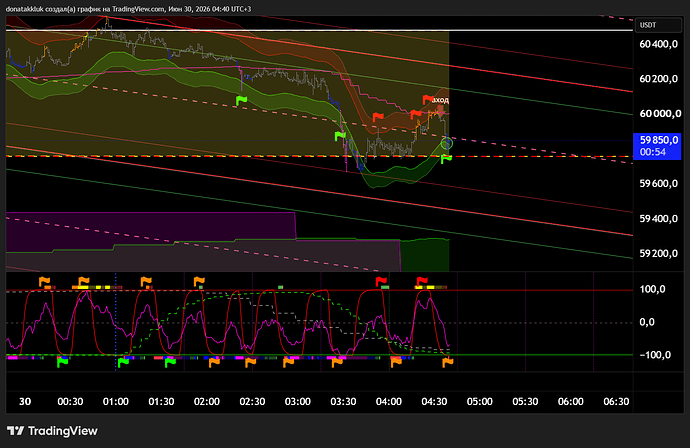Screen dimensions: 690x448
Task: Click the green circle marker on the latest candle
Action: click(447, 143)
